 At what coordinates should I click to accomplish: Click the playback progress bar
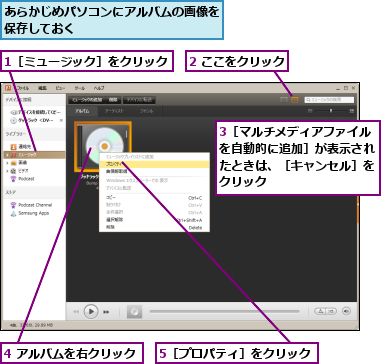[224, 311]
